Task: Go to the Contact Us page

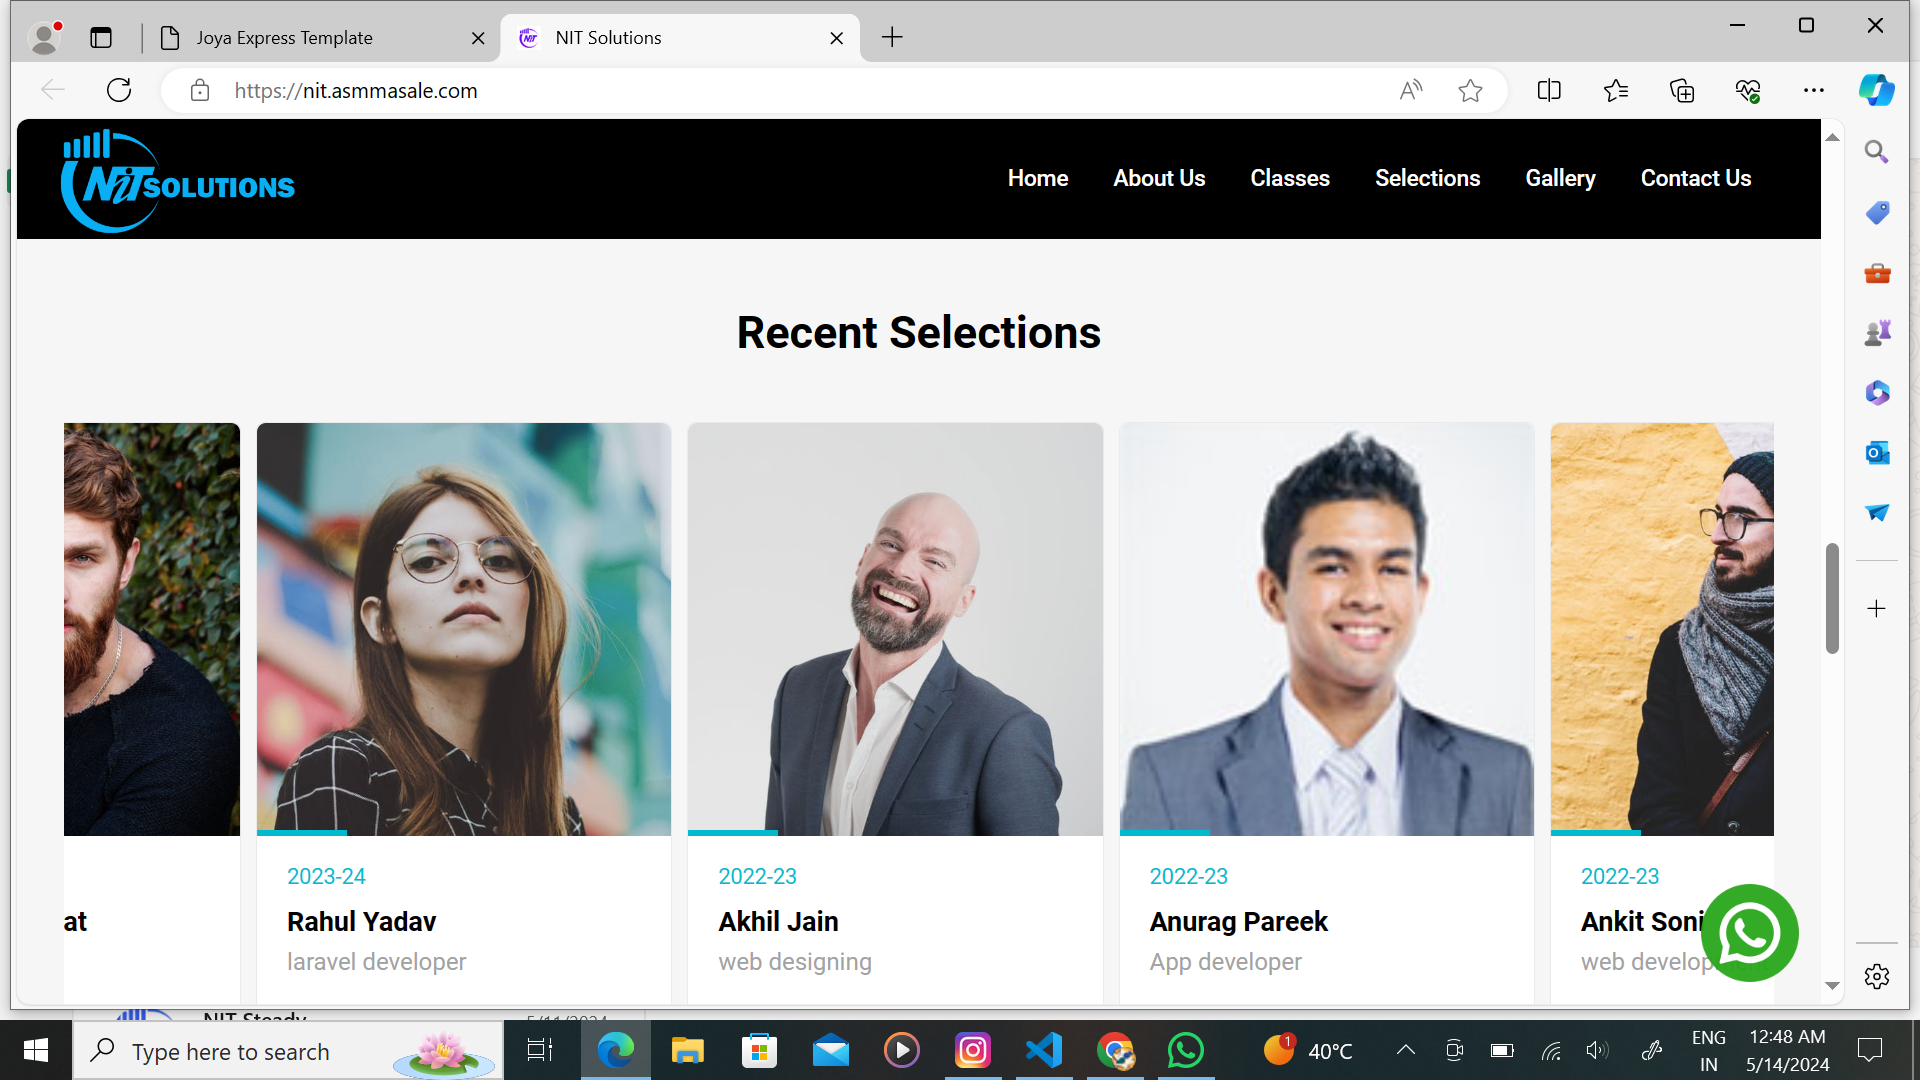Action: pos(1696,178)
